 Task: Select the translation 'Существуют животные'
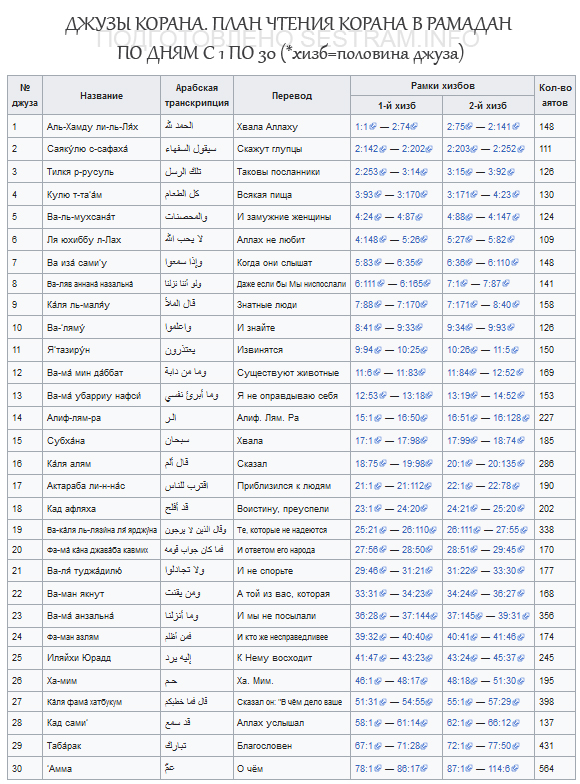(288, 373)
